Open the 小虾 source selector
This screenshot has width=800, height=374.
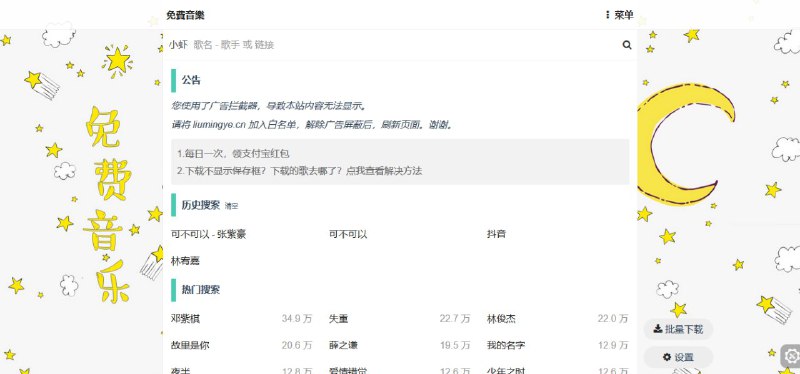point(179,45)
